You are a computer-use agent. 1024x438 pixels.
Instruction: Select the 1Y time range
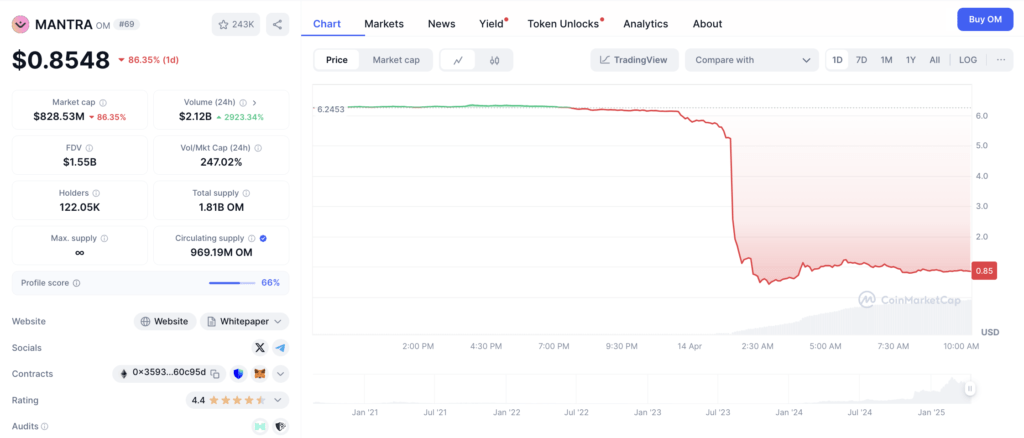pyautogui.click(x=910, y=60)
